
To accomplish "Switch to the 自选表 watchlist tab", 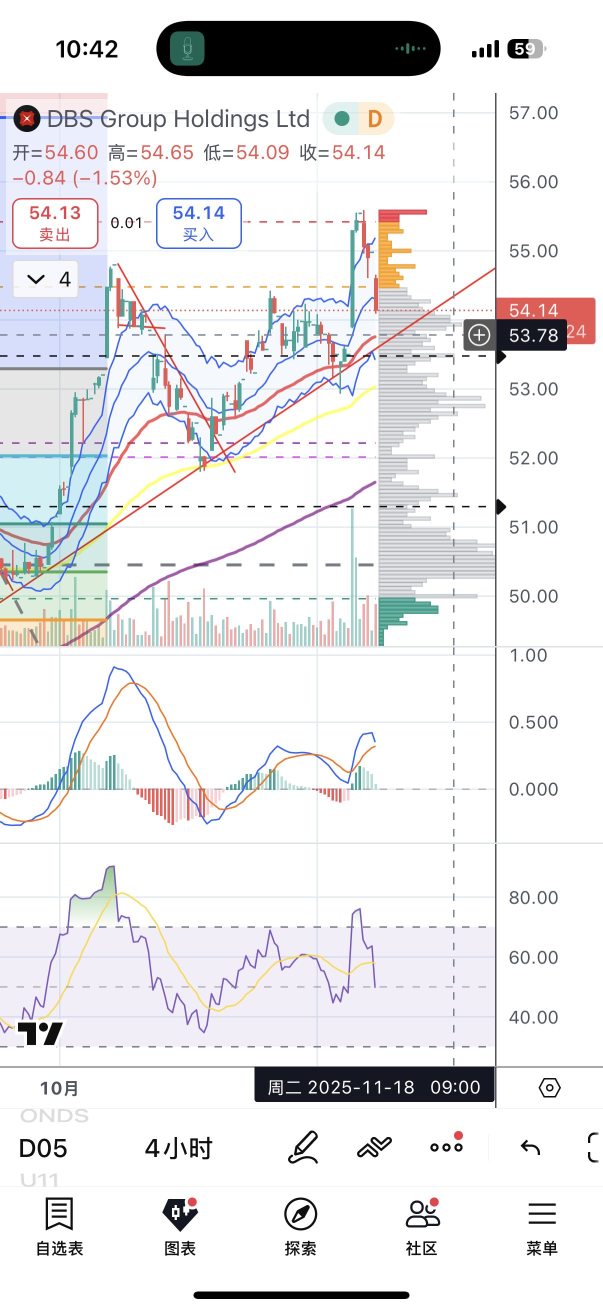I will click(x=59, y=1227).
